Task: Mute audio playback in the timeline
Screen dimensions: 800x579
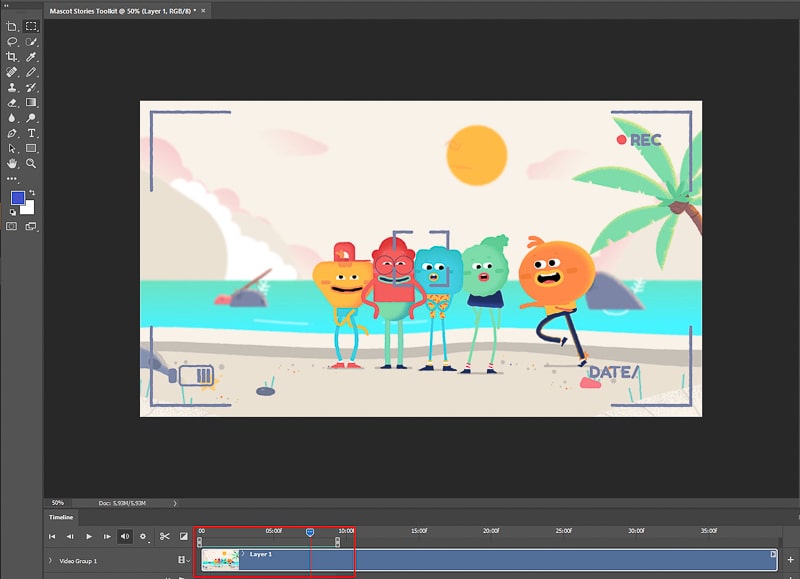Action: 123,536
